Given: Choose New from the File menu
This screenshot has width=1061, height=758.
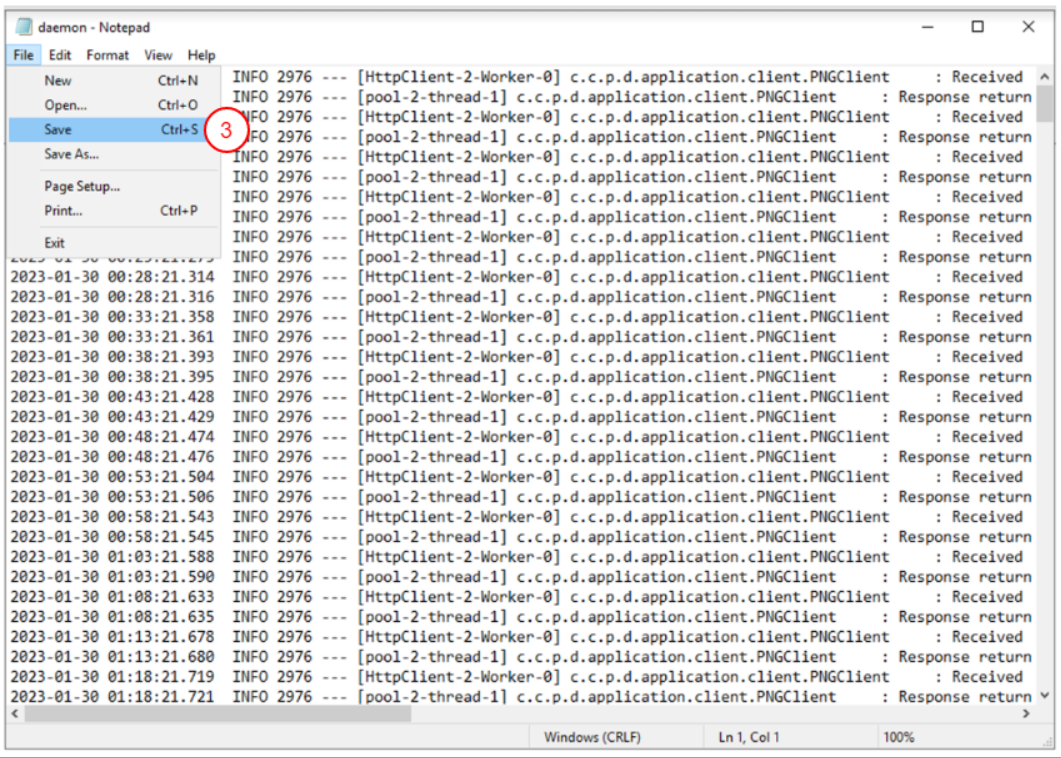Looking at the screenshot, I should (114, 81).
